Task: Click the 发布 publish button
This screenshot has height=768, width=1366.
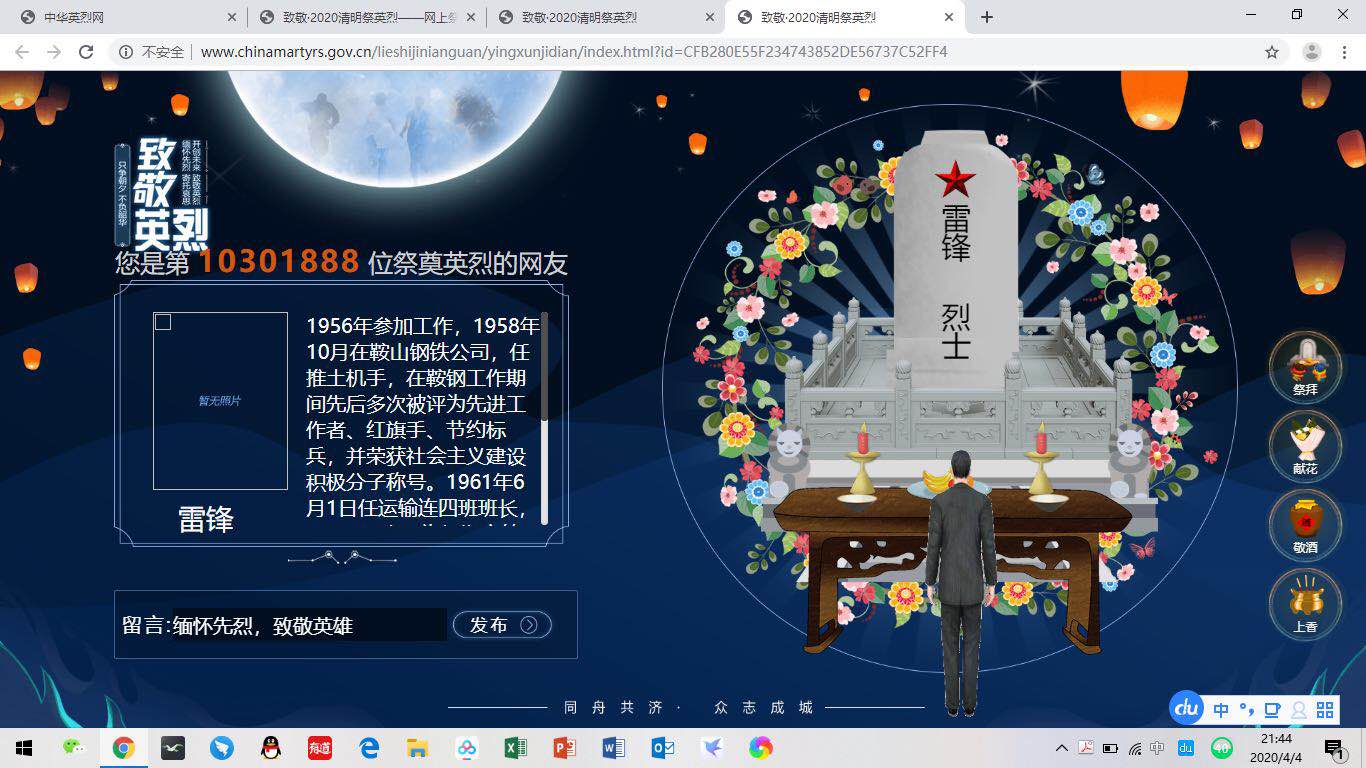Action: point(502,625)
